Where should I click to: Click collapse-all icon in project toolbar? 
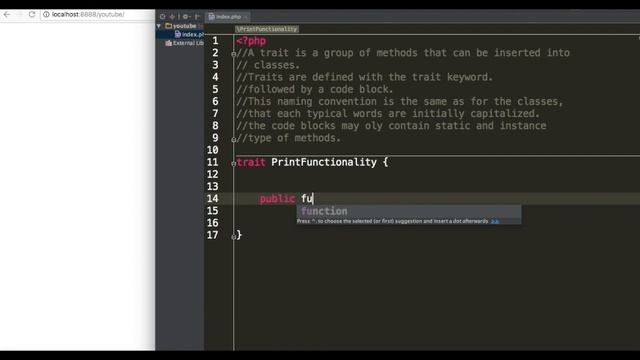tap(172, 17)
